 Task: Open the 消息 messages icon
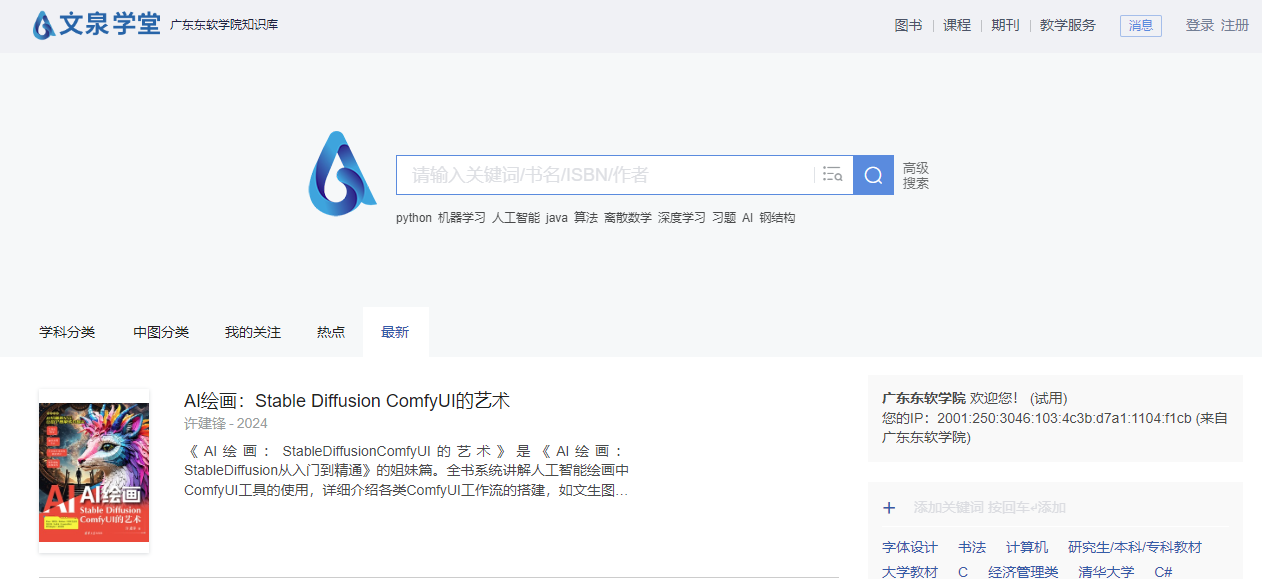coord(1140,25)
